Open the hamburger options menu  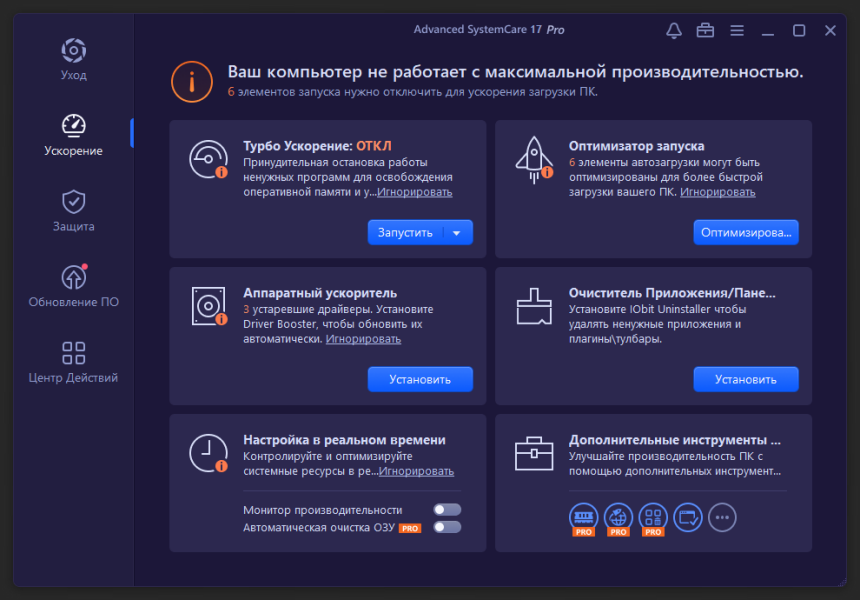(737, 31)
